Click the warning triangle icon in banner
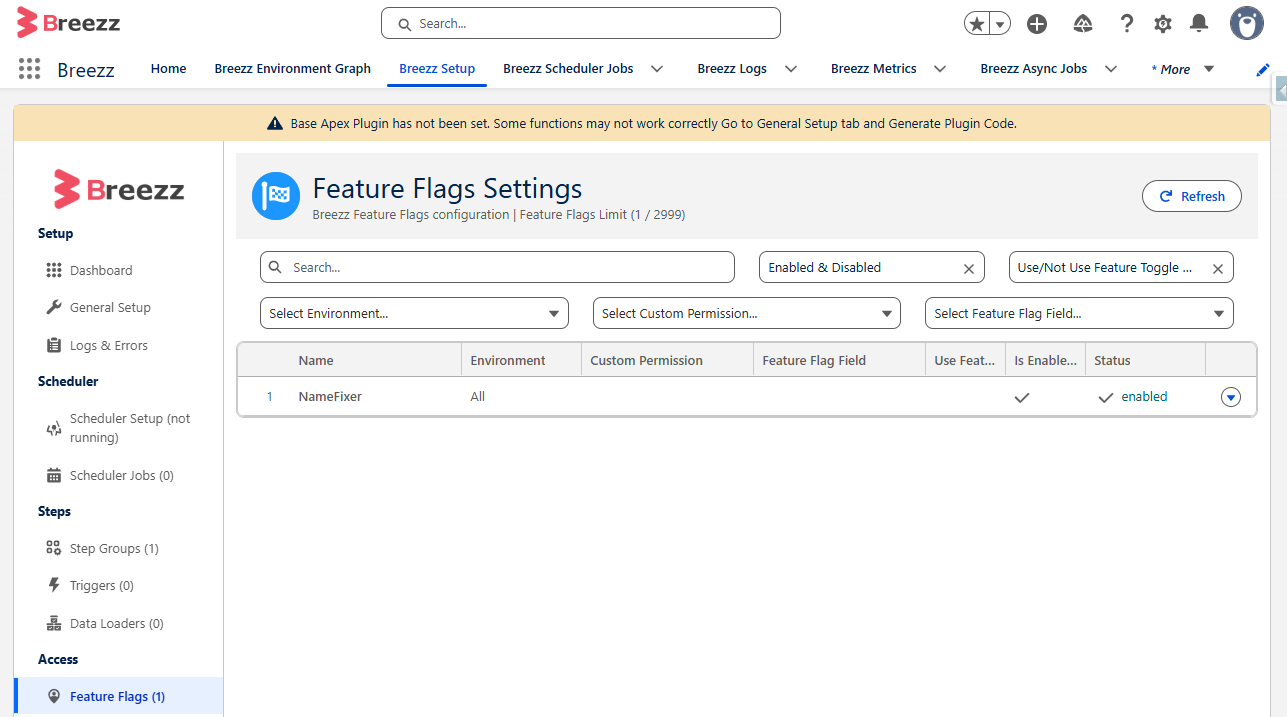The height and width of the screenshot is (717, 1287). pyautogui.click(x=275, y=124)
